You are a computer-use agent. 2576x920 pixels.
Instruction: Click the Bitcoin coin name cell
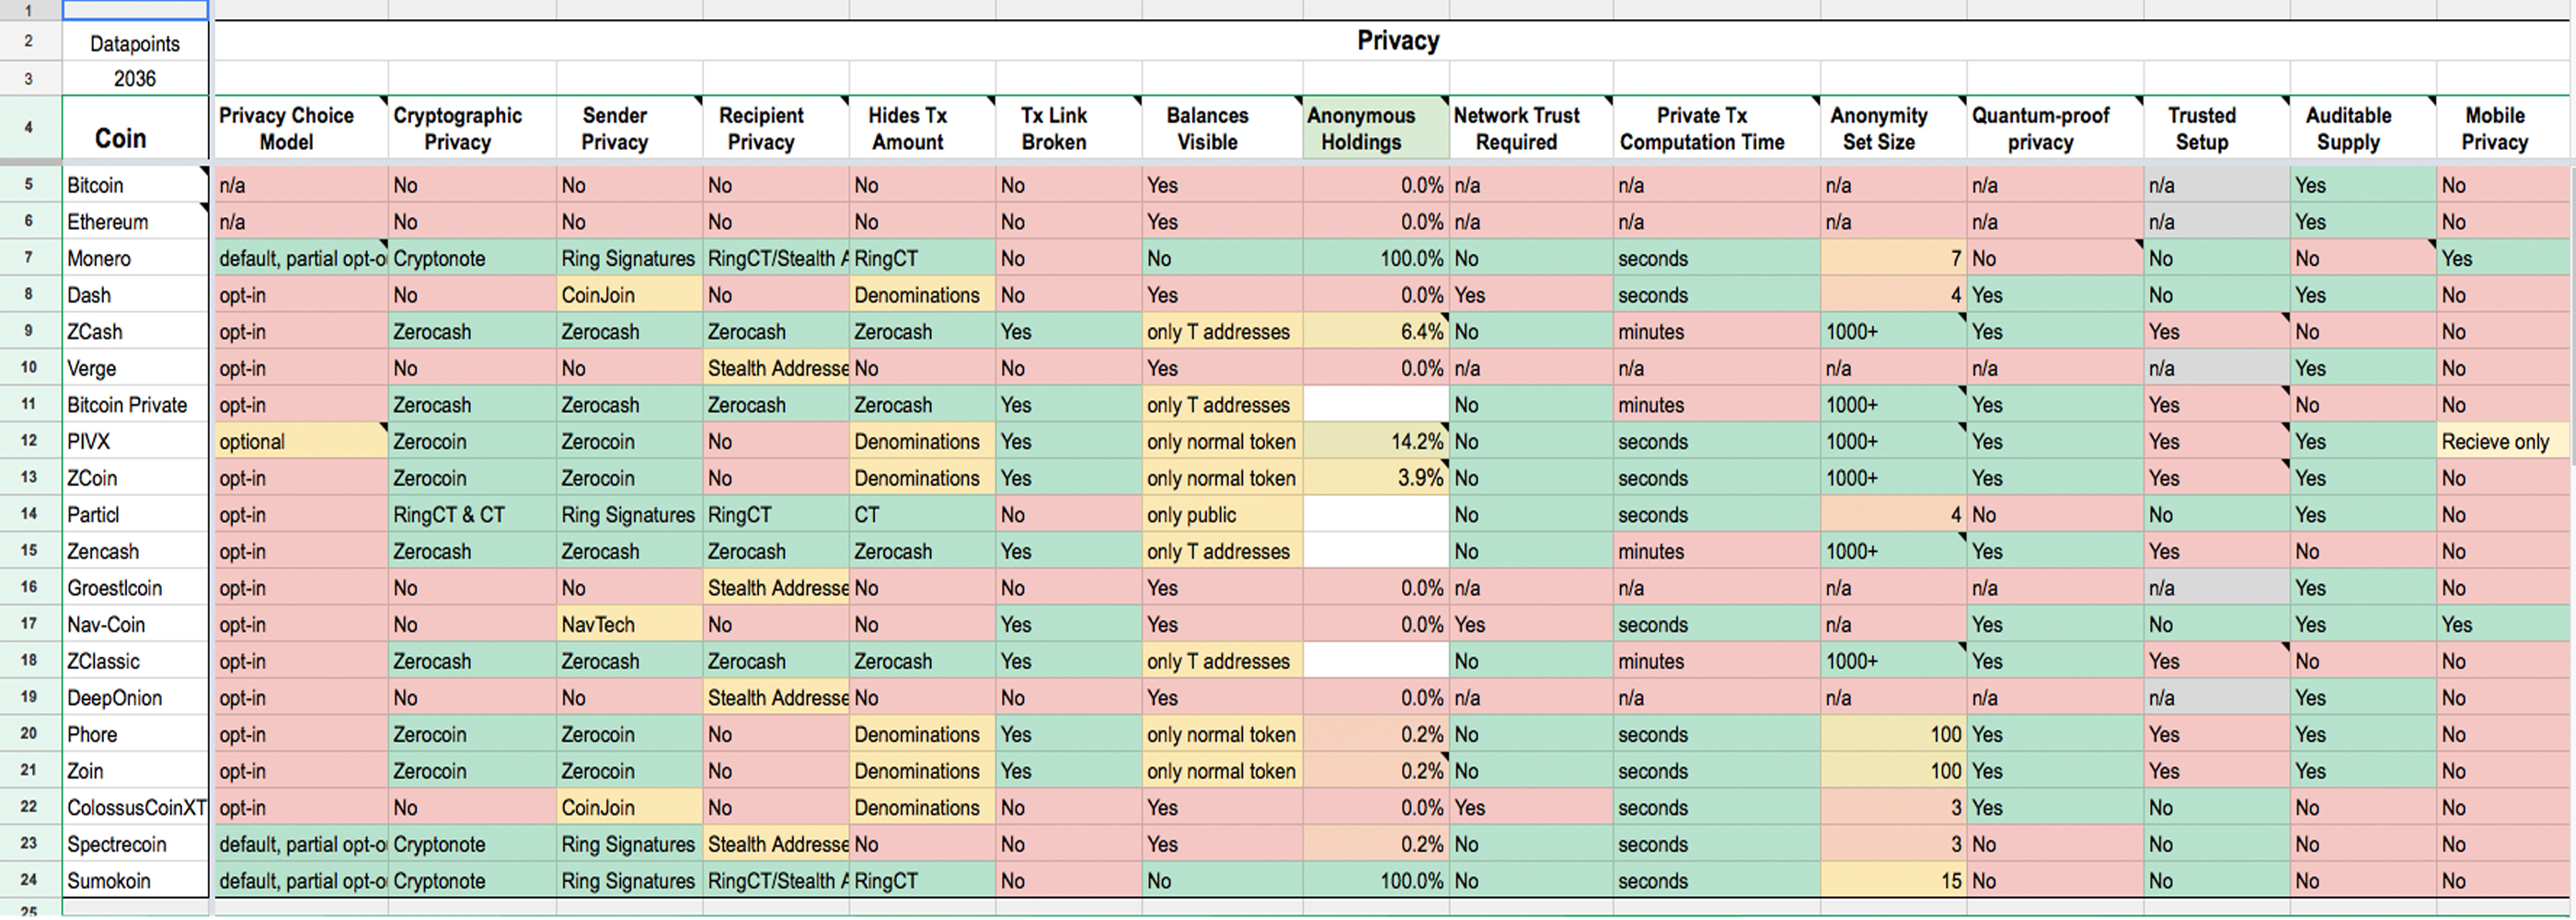click(x=135, y=185)
